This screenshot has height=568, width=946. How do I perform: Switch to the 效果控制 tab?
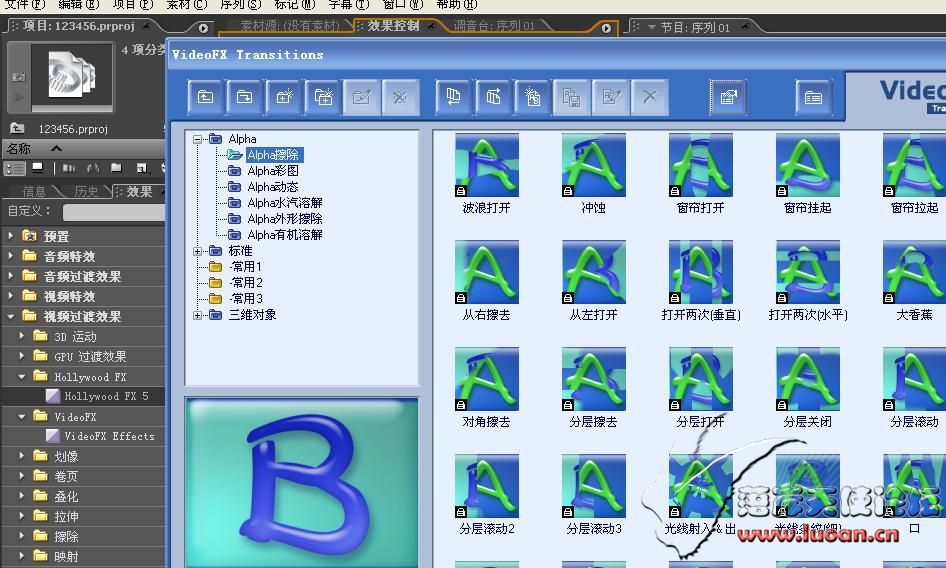(393, 26)
